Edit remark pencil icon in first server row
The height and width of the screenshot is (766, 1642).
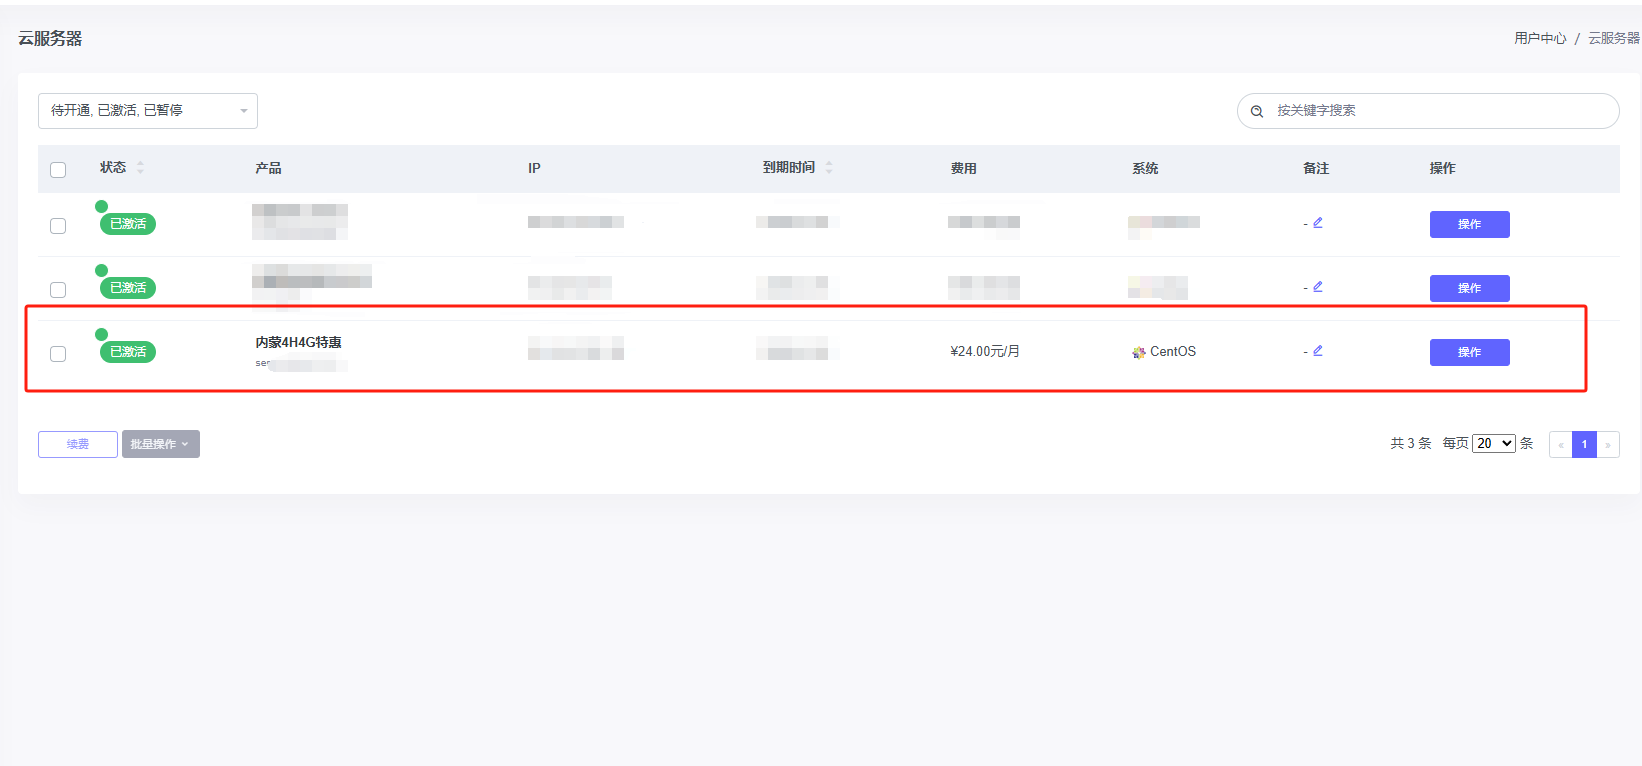point(1318,223)
